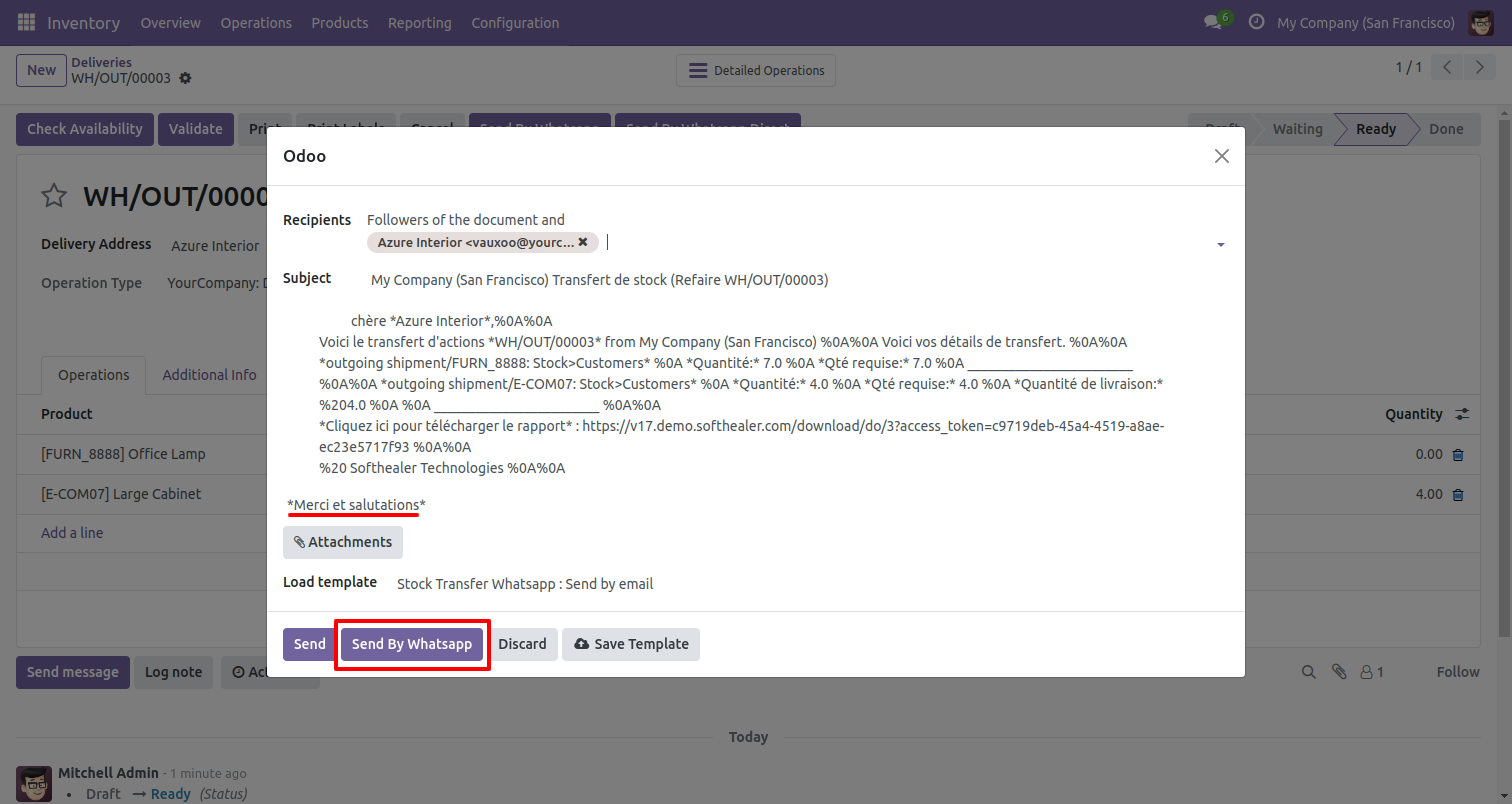Discard the message composer
This screenshot has width=1512, height=804.
[x=522, y=644]
